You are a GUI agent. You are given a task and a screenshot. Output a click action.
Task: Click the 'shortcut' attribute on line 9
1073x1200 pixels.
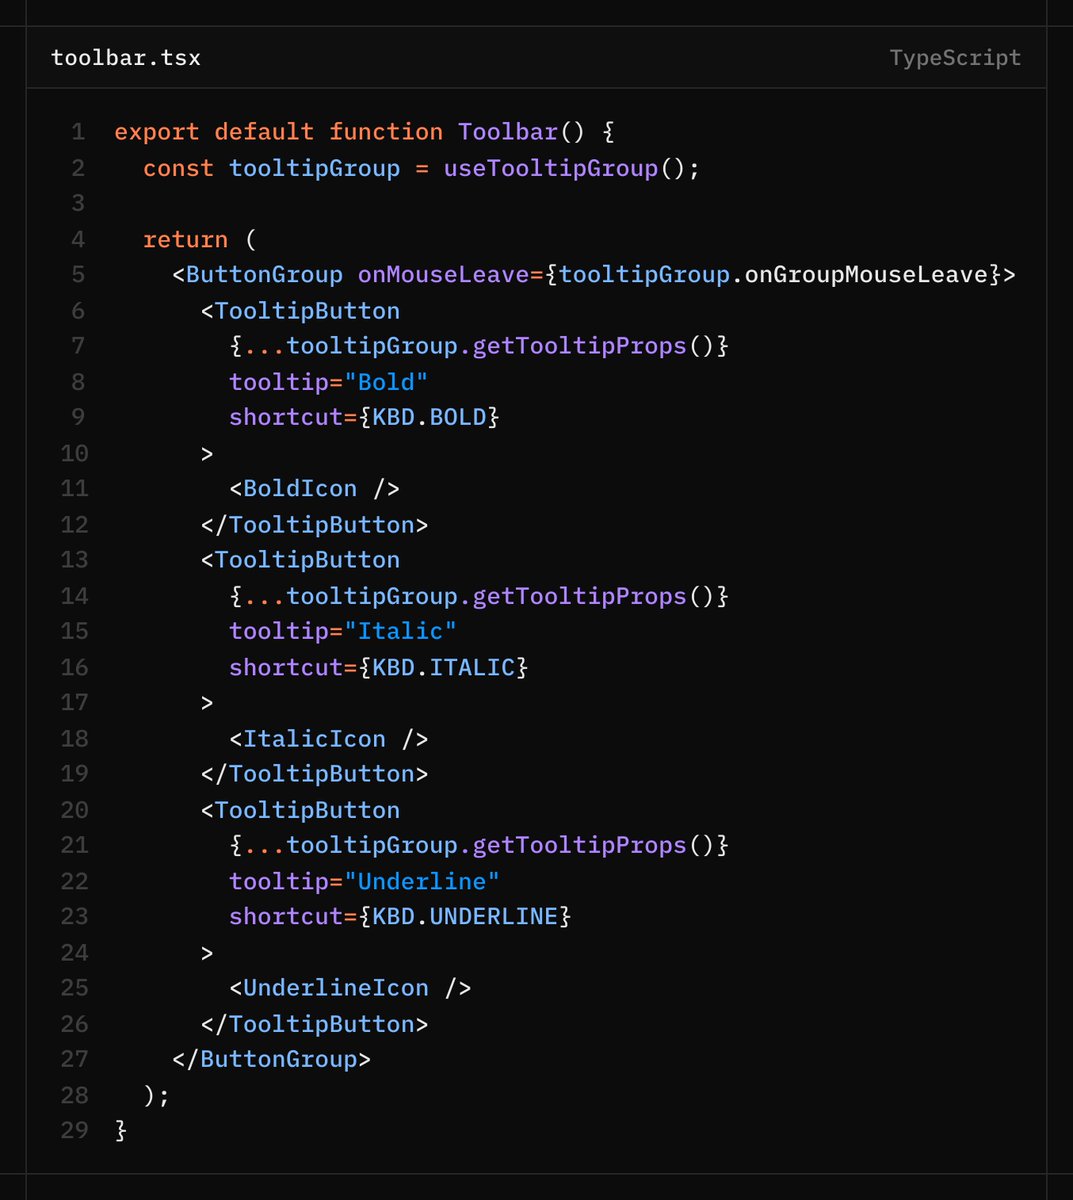pos(286,417)
